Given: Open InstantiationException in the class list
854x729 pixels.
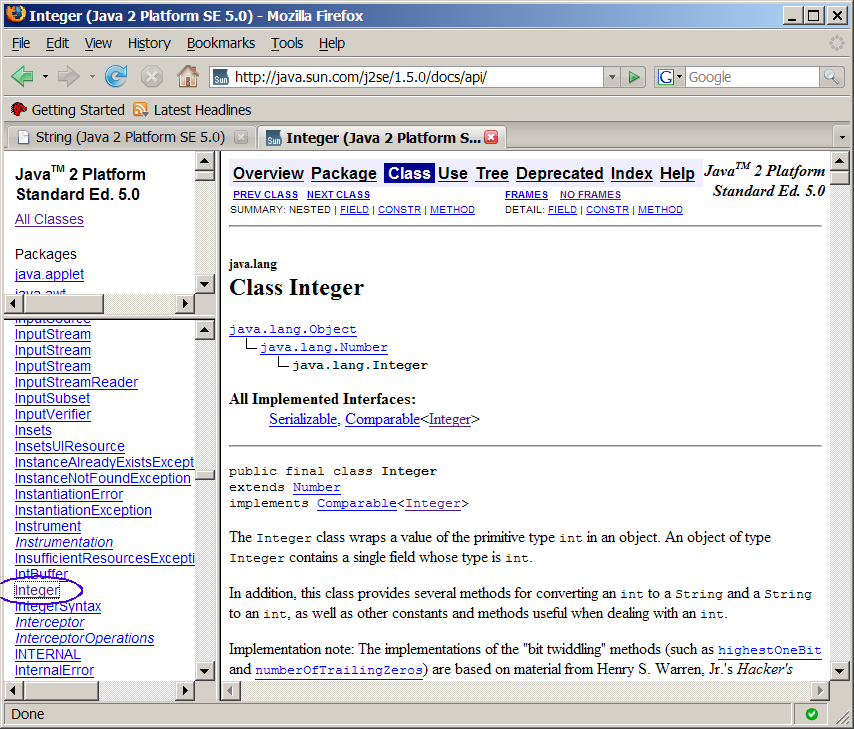Looking at the screenshot, I should click(x=83, y=511).
